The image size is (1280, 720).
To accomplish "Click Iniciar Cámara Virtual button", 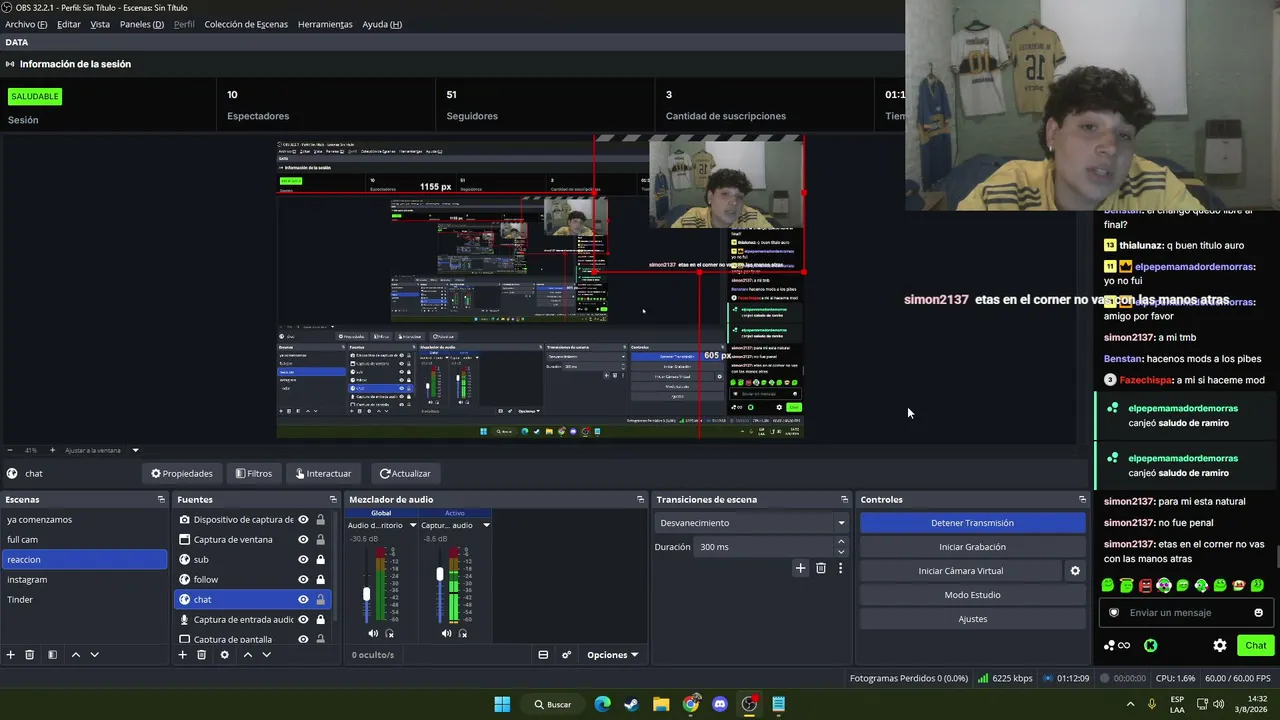I will pos(960,571).
